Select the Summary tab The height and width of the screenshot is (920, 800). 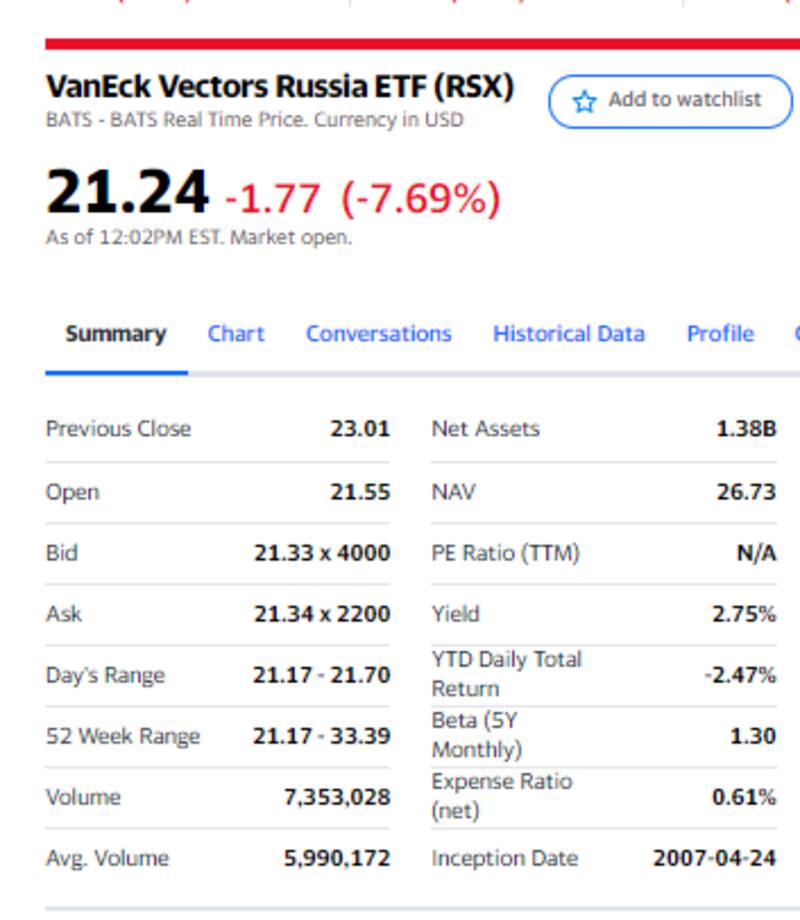[x=115, y=334]
